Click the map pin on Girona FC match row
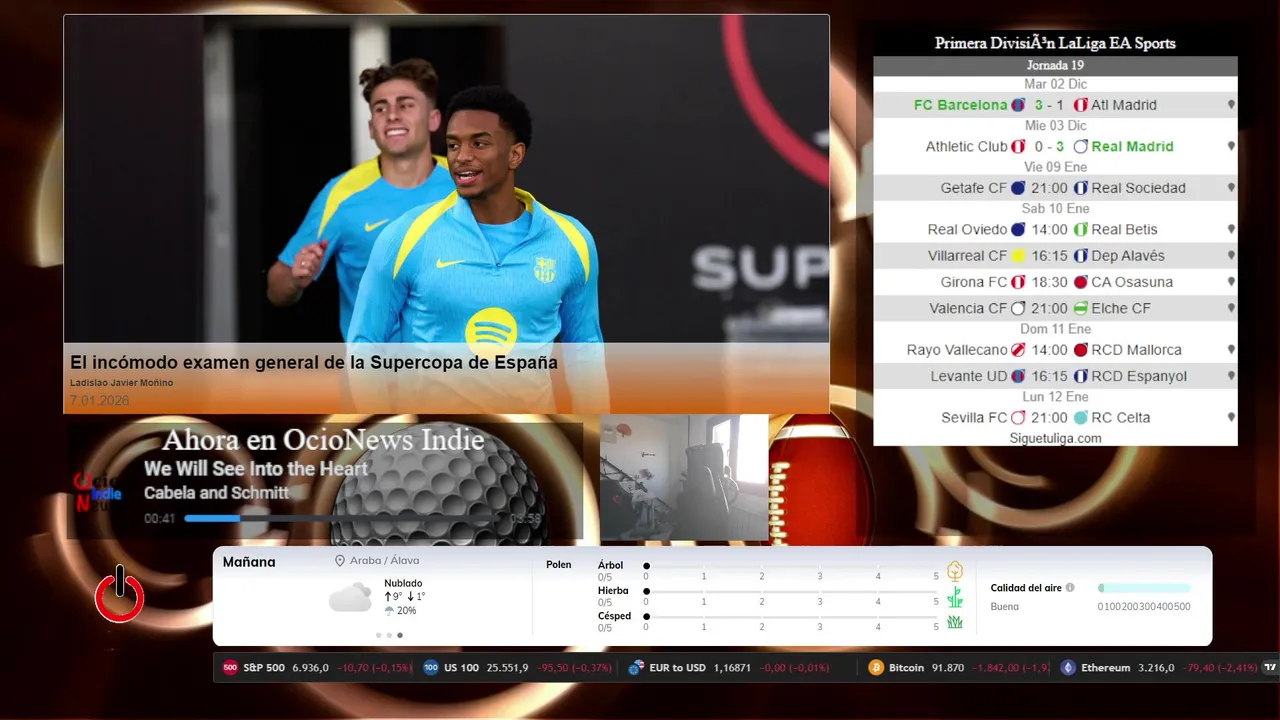Viewport: 1280px width, 720px height. 1231,282
